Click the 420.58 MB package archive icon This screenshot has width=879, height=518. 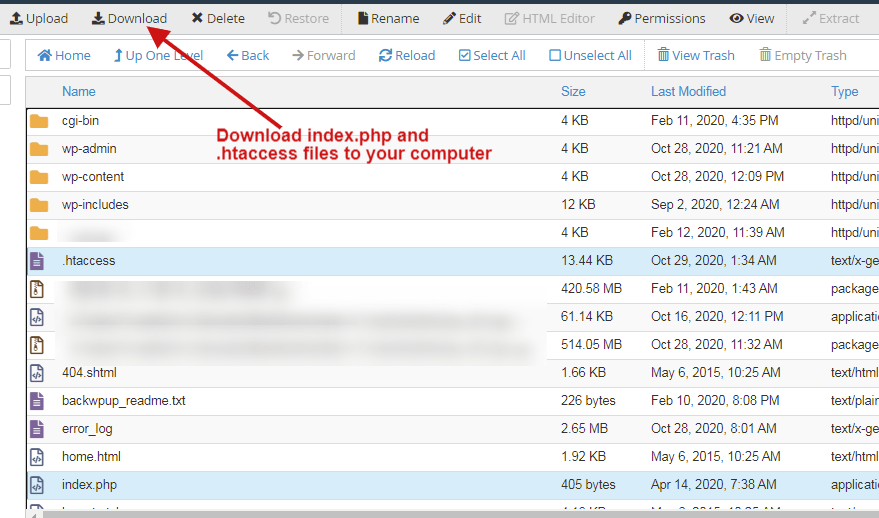37,289
